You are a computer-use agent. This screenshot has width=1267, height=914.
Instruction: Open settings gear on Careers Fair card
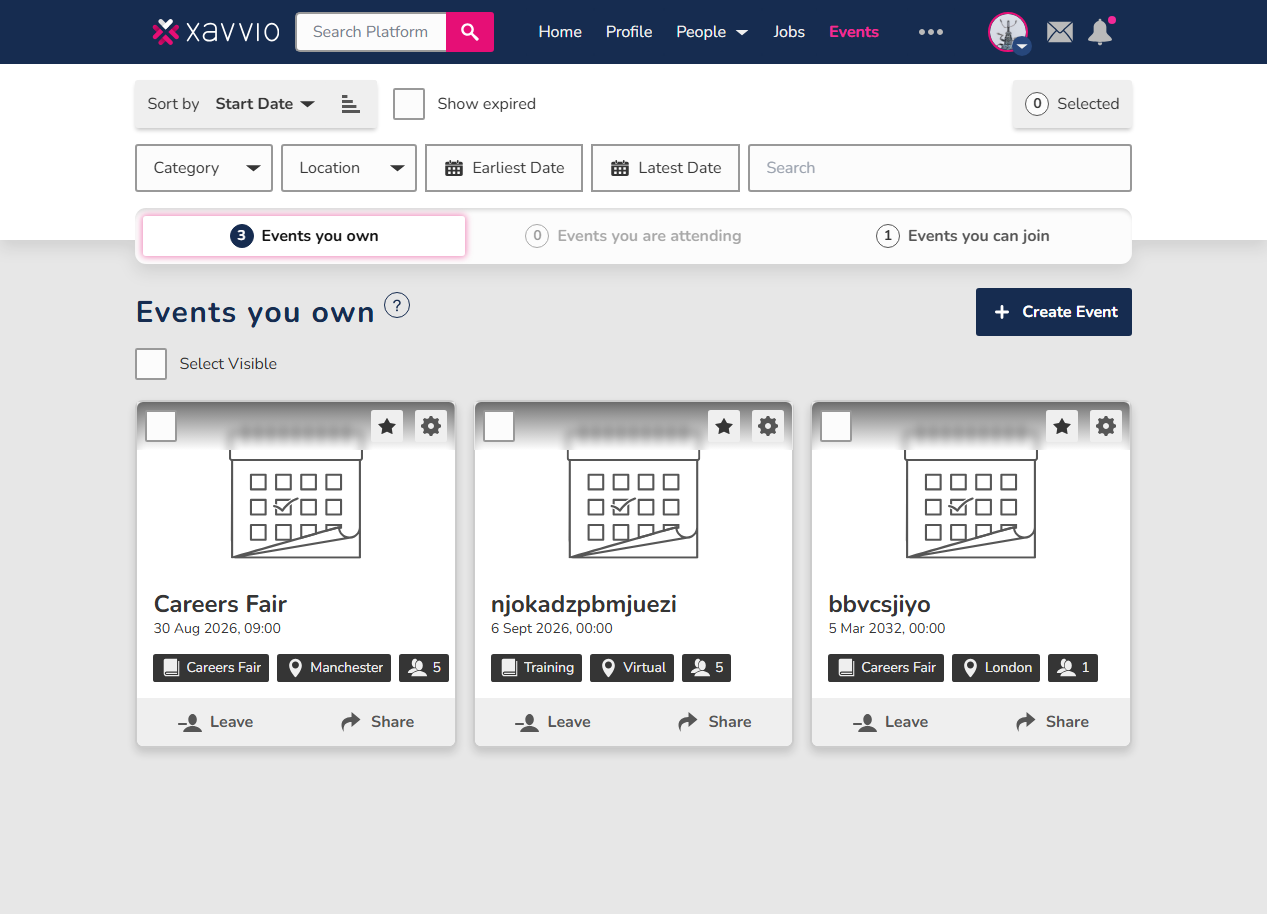(x=431, y=426)
